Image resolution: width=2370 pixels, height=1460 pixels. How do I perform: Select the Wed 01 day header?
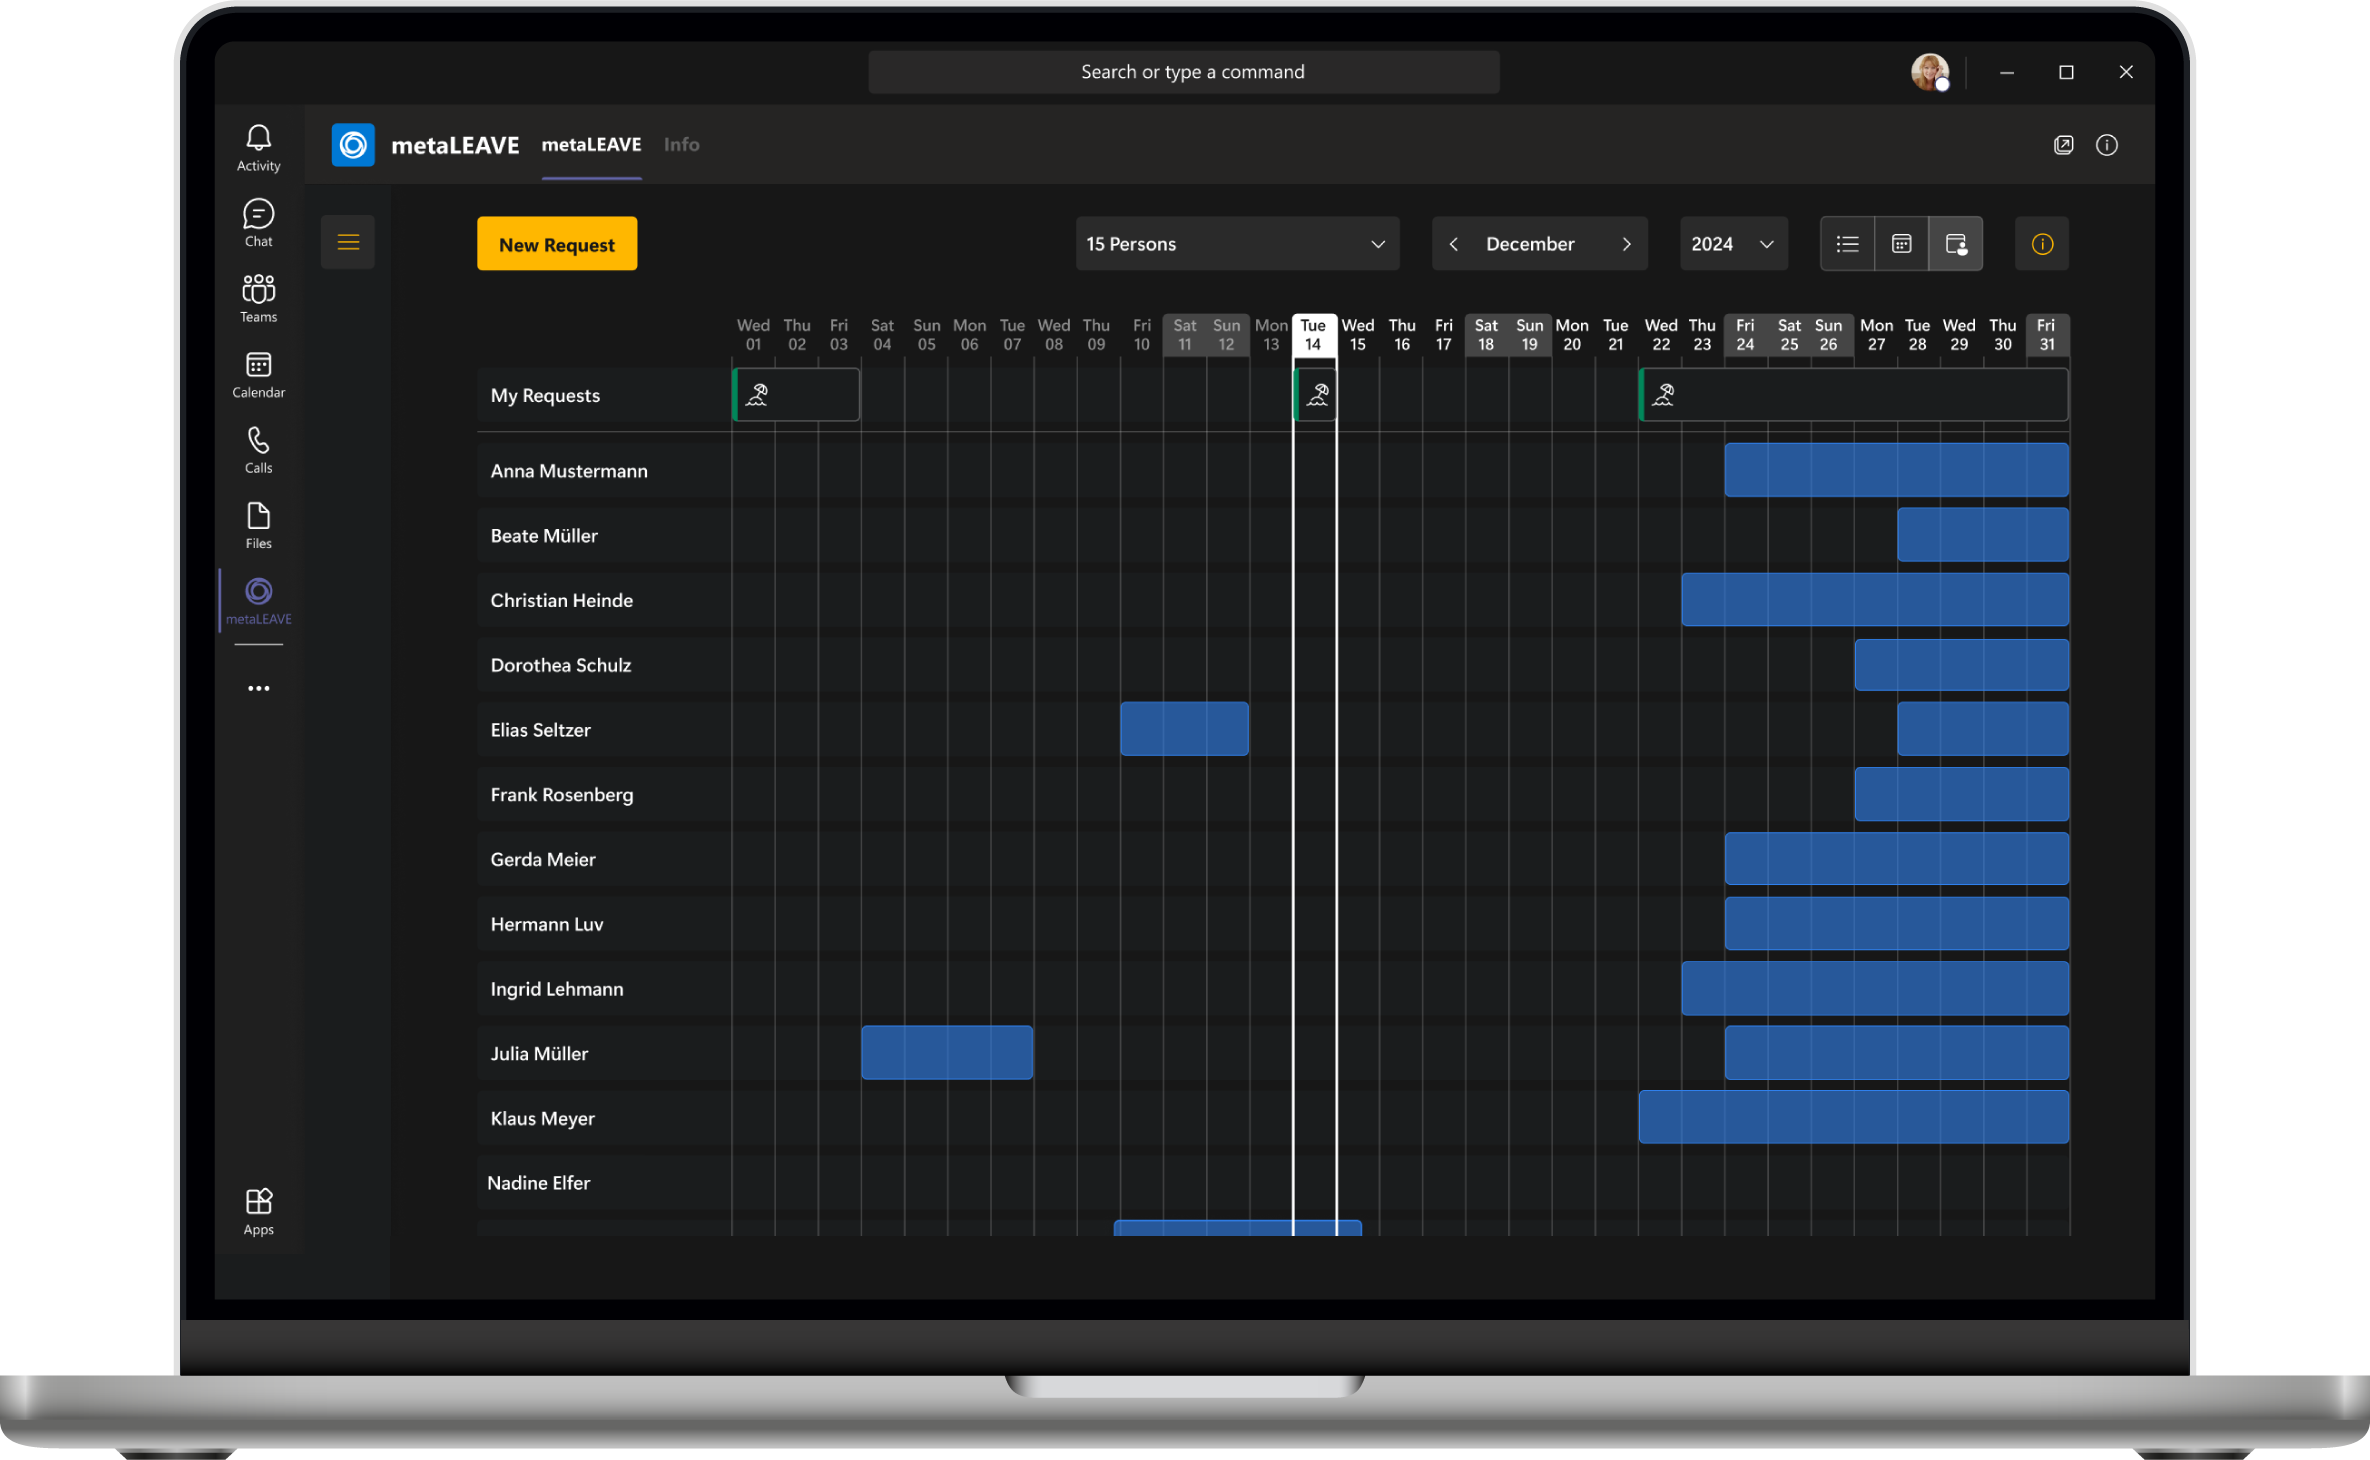753,335
